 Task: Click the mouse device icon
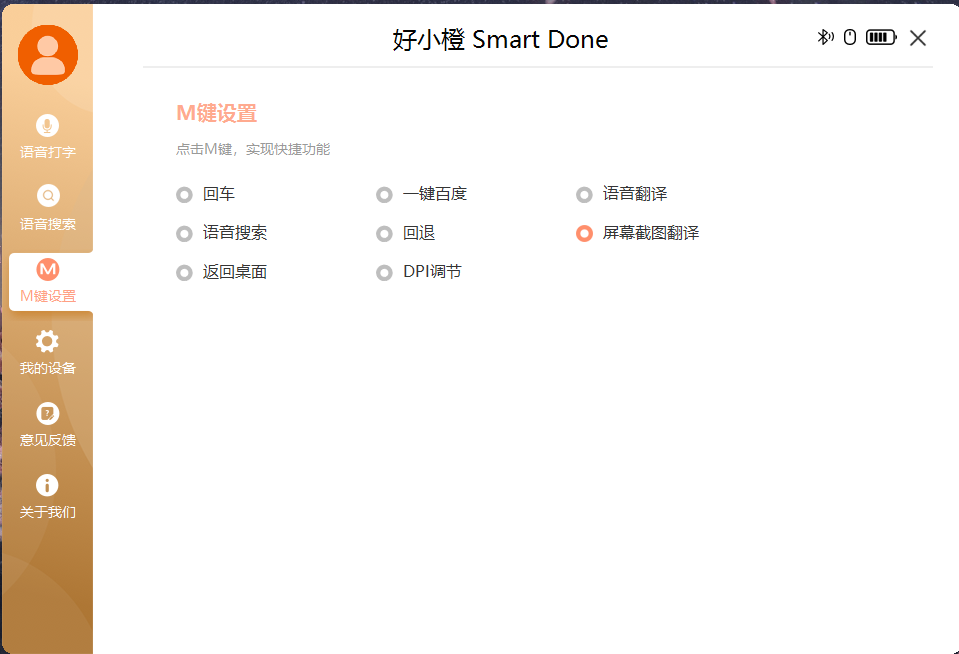click(850, 37)
